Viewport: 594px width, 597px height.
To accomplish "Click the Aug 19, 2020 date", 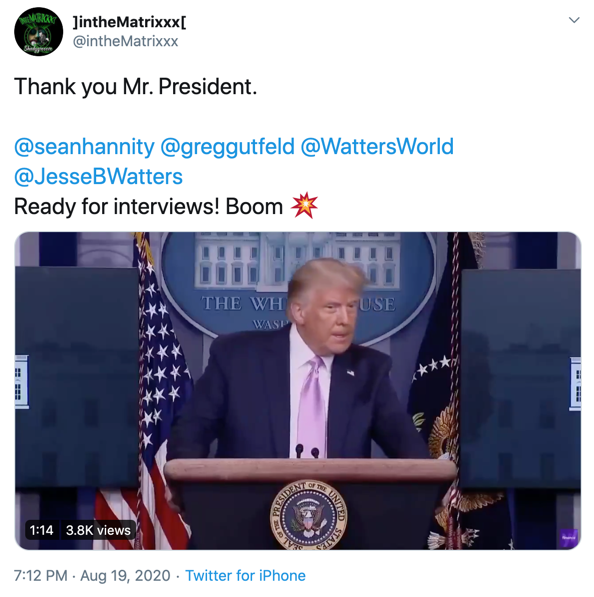I will 125,576.
